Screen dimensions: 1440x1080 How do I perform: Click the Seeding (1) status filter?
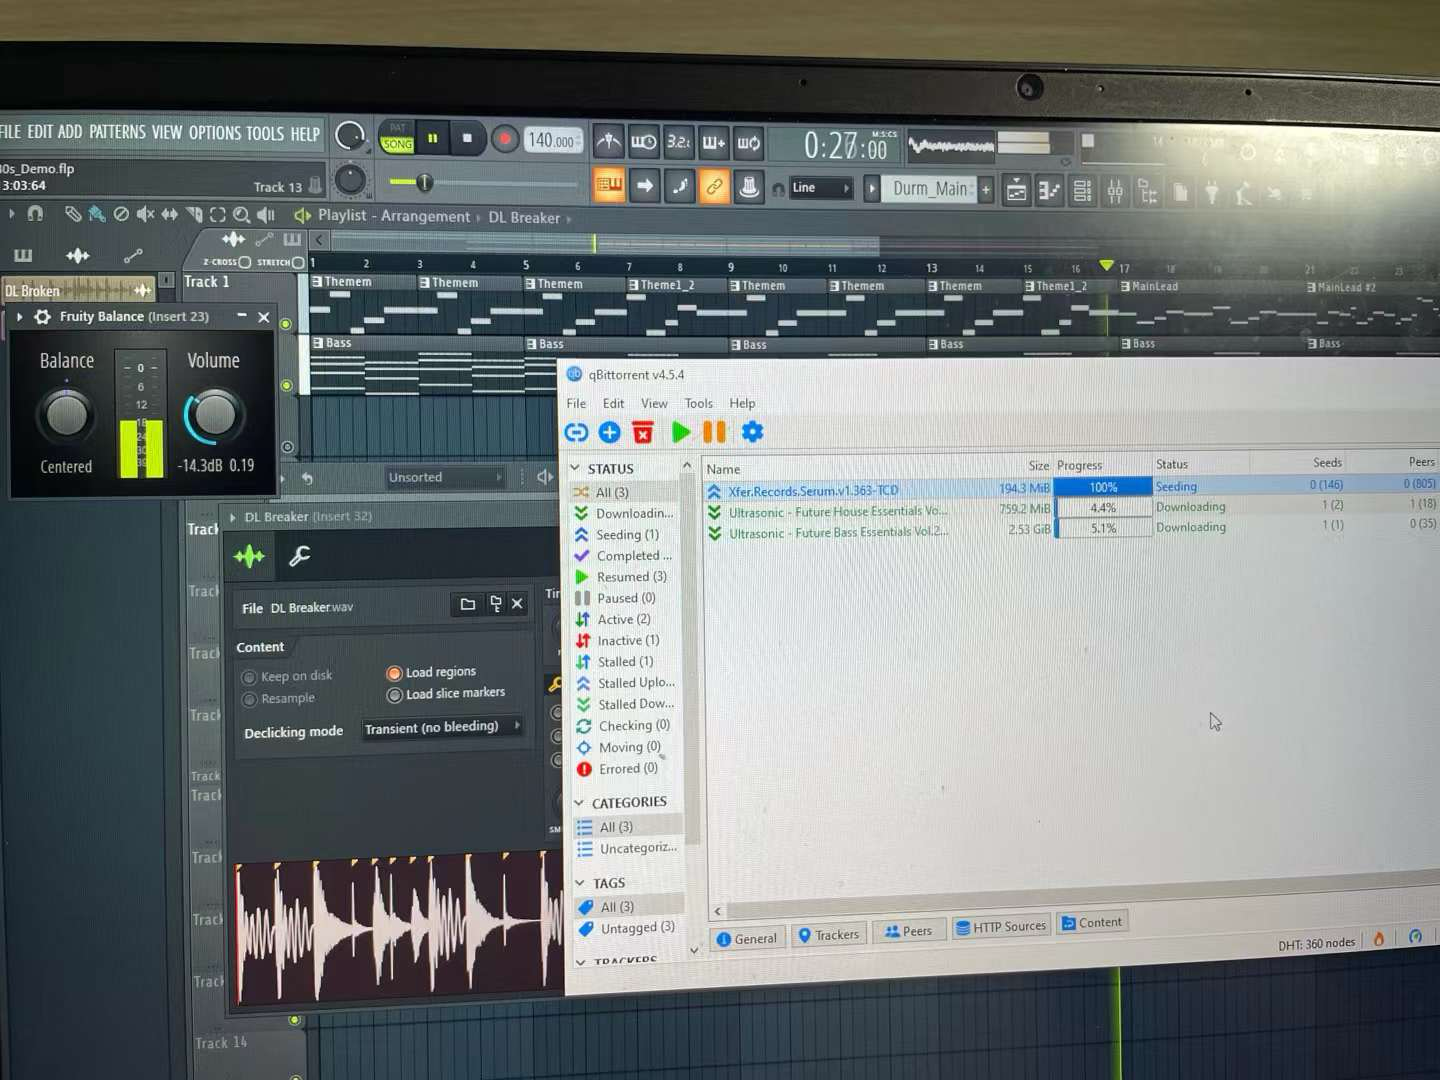pos(627,535)
